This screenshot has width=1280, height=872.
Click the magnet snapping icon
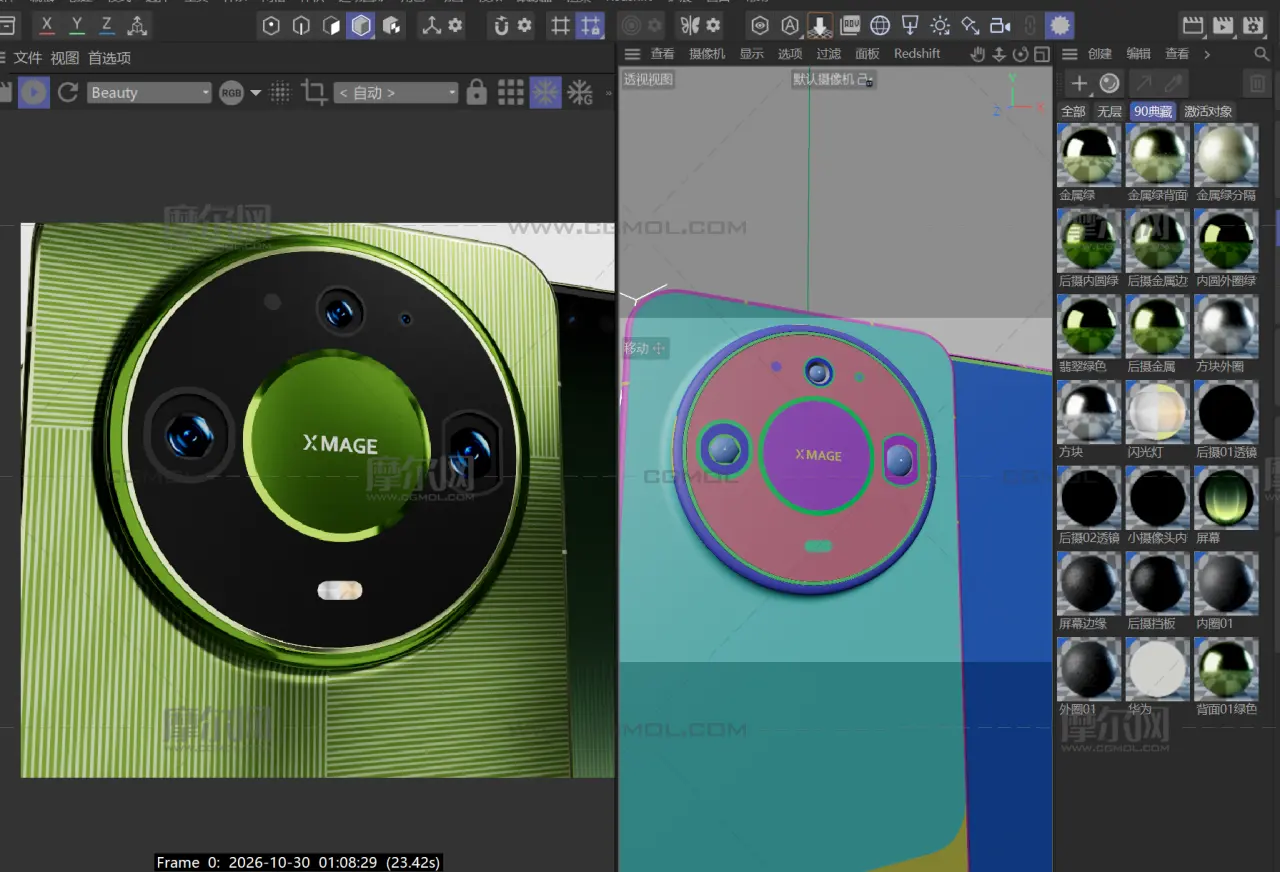pyautogui.click(x=501, y=25)
